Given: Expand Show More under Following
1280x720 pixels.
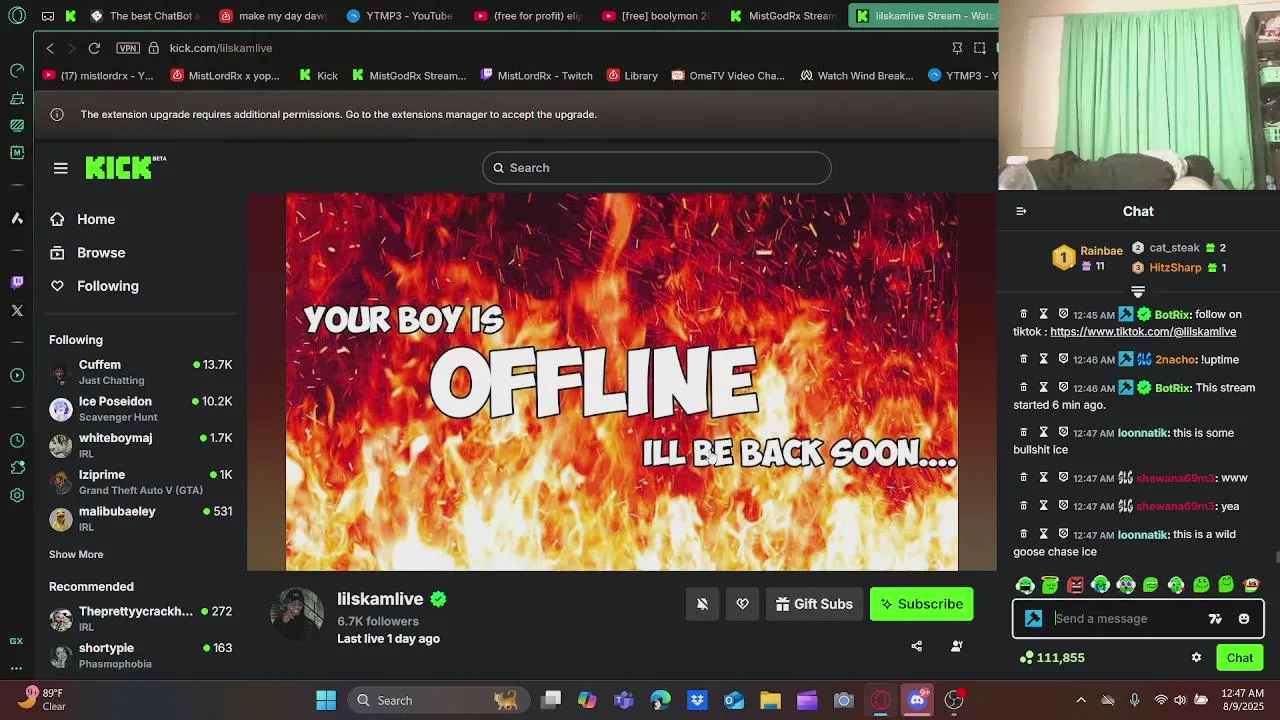Looking at the screenshot, I should (x=76, y=554).
